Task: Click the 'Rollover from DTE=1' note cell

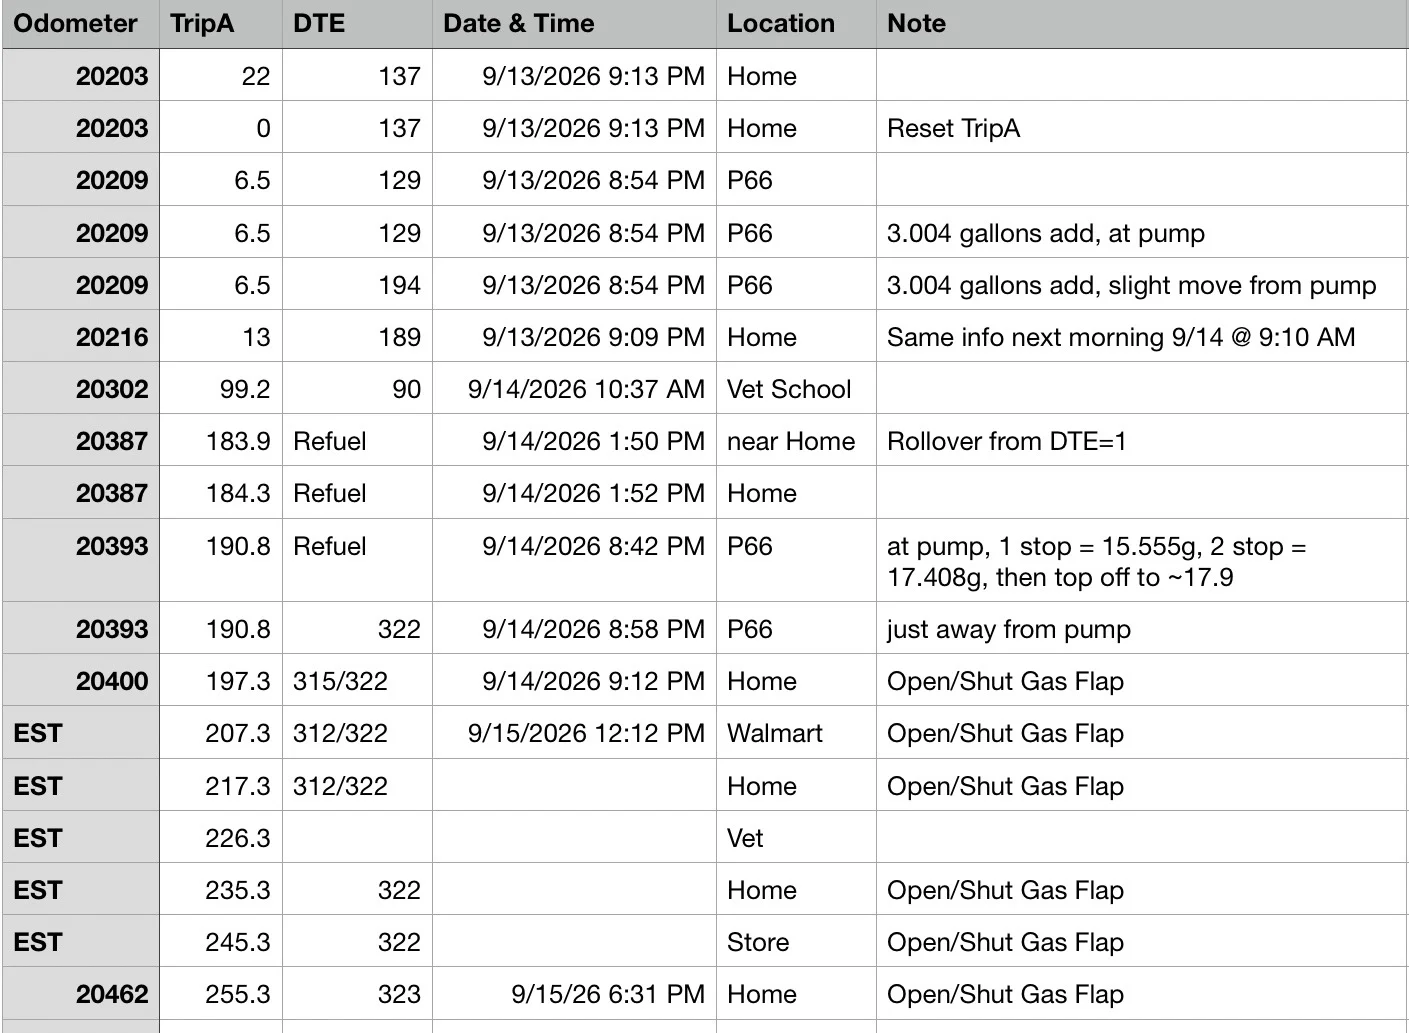Action: pos(1142,440)
